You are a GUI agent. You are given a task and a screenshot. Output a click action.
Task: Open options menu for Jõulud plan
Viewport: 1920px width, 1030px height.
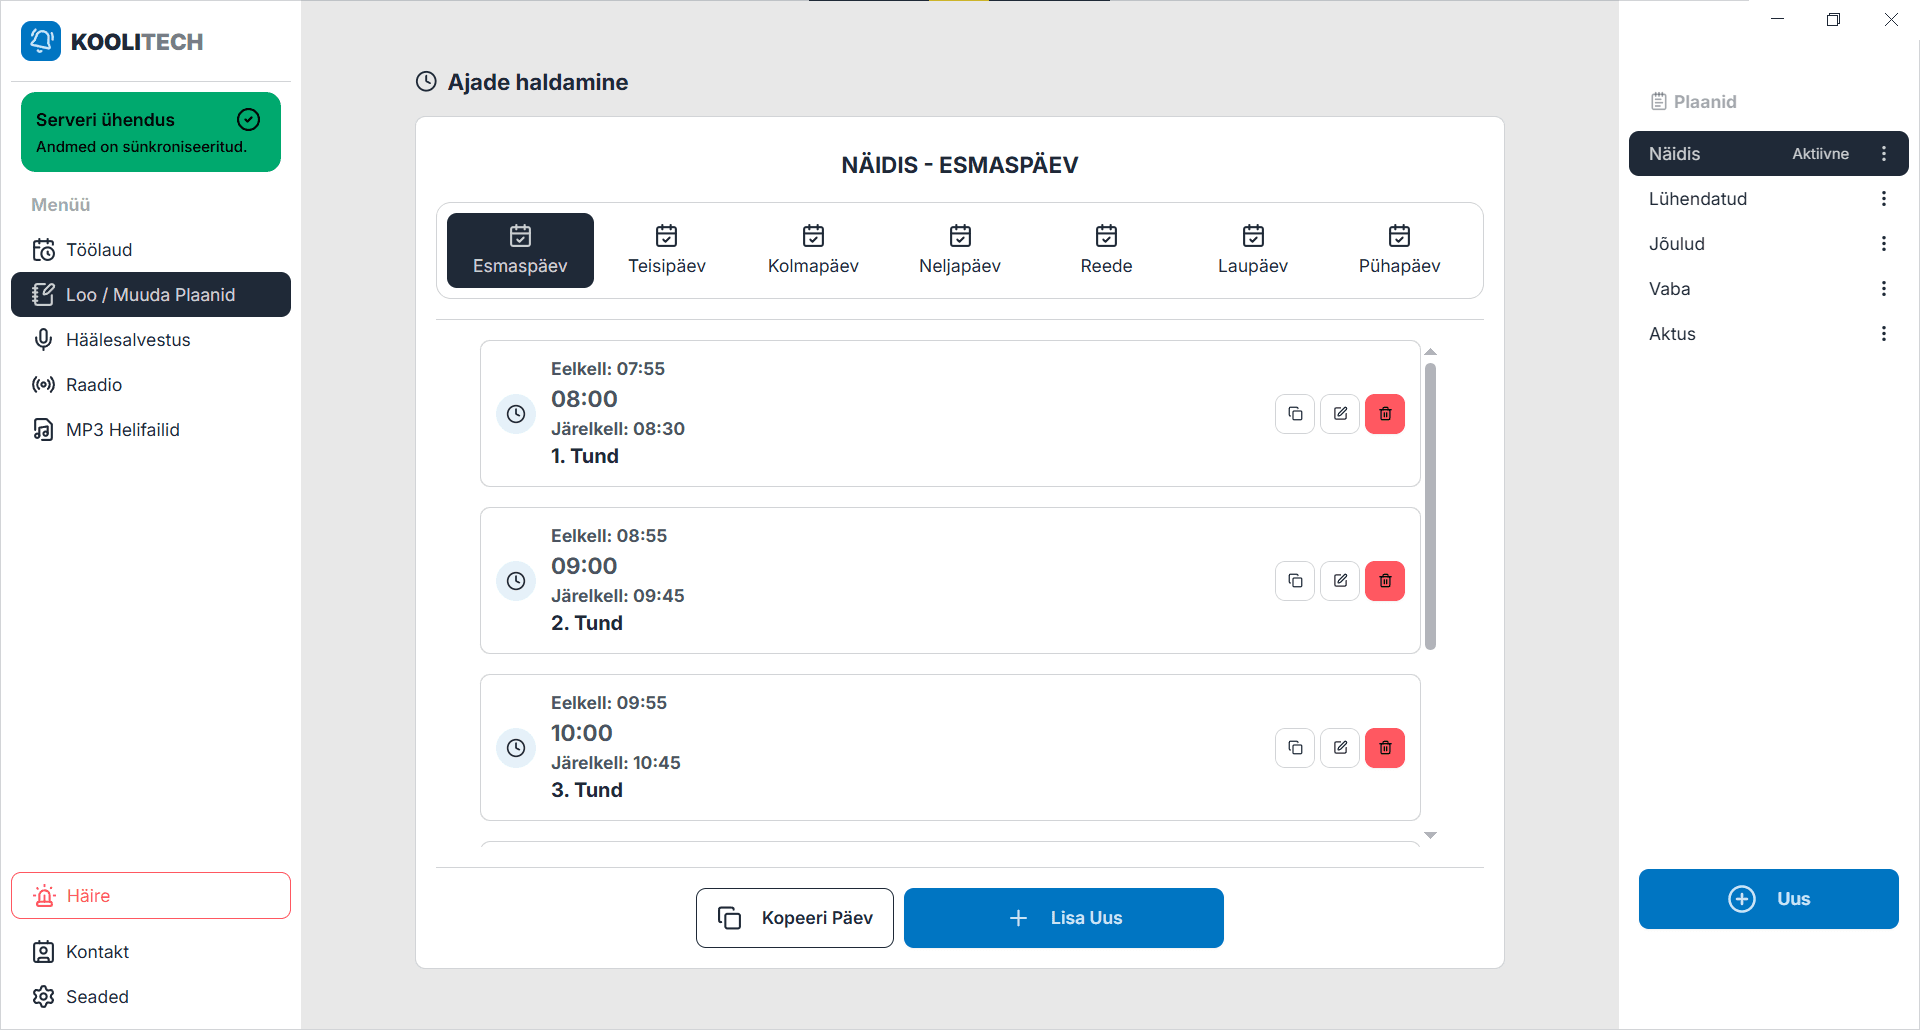(1884, 244)
